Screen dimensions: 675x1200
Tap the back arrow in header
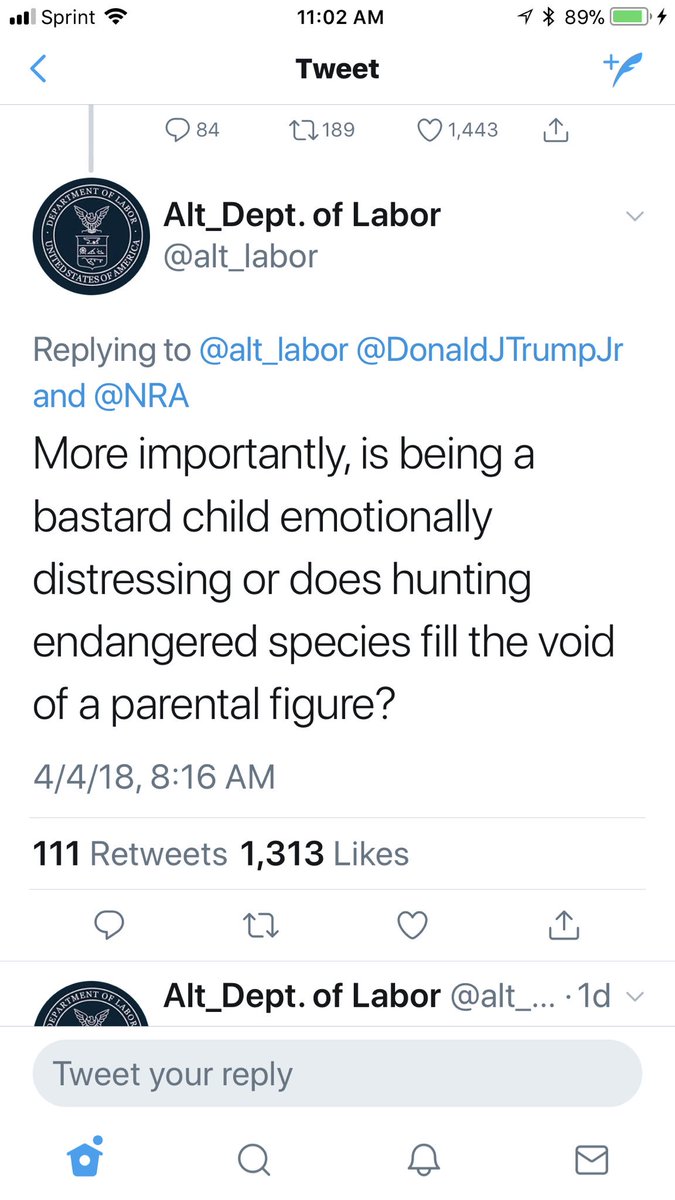click(40, 69)
